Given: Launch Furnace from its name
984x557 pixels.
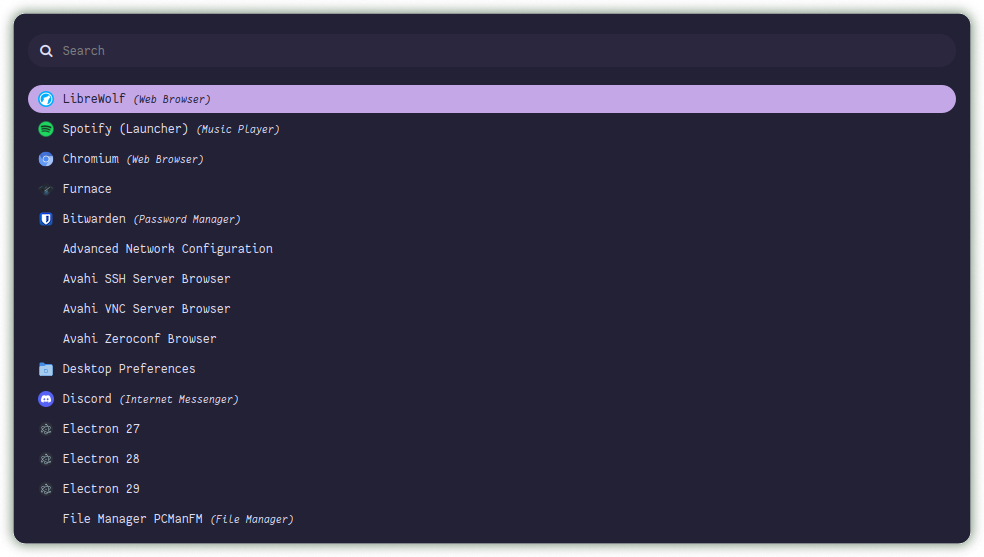Looking at the screenshot, I should point(87,189).
